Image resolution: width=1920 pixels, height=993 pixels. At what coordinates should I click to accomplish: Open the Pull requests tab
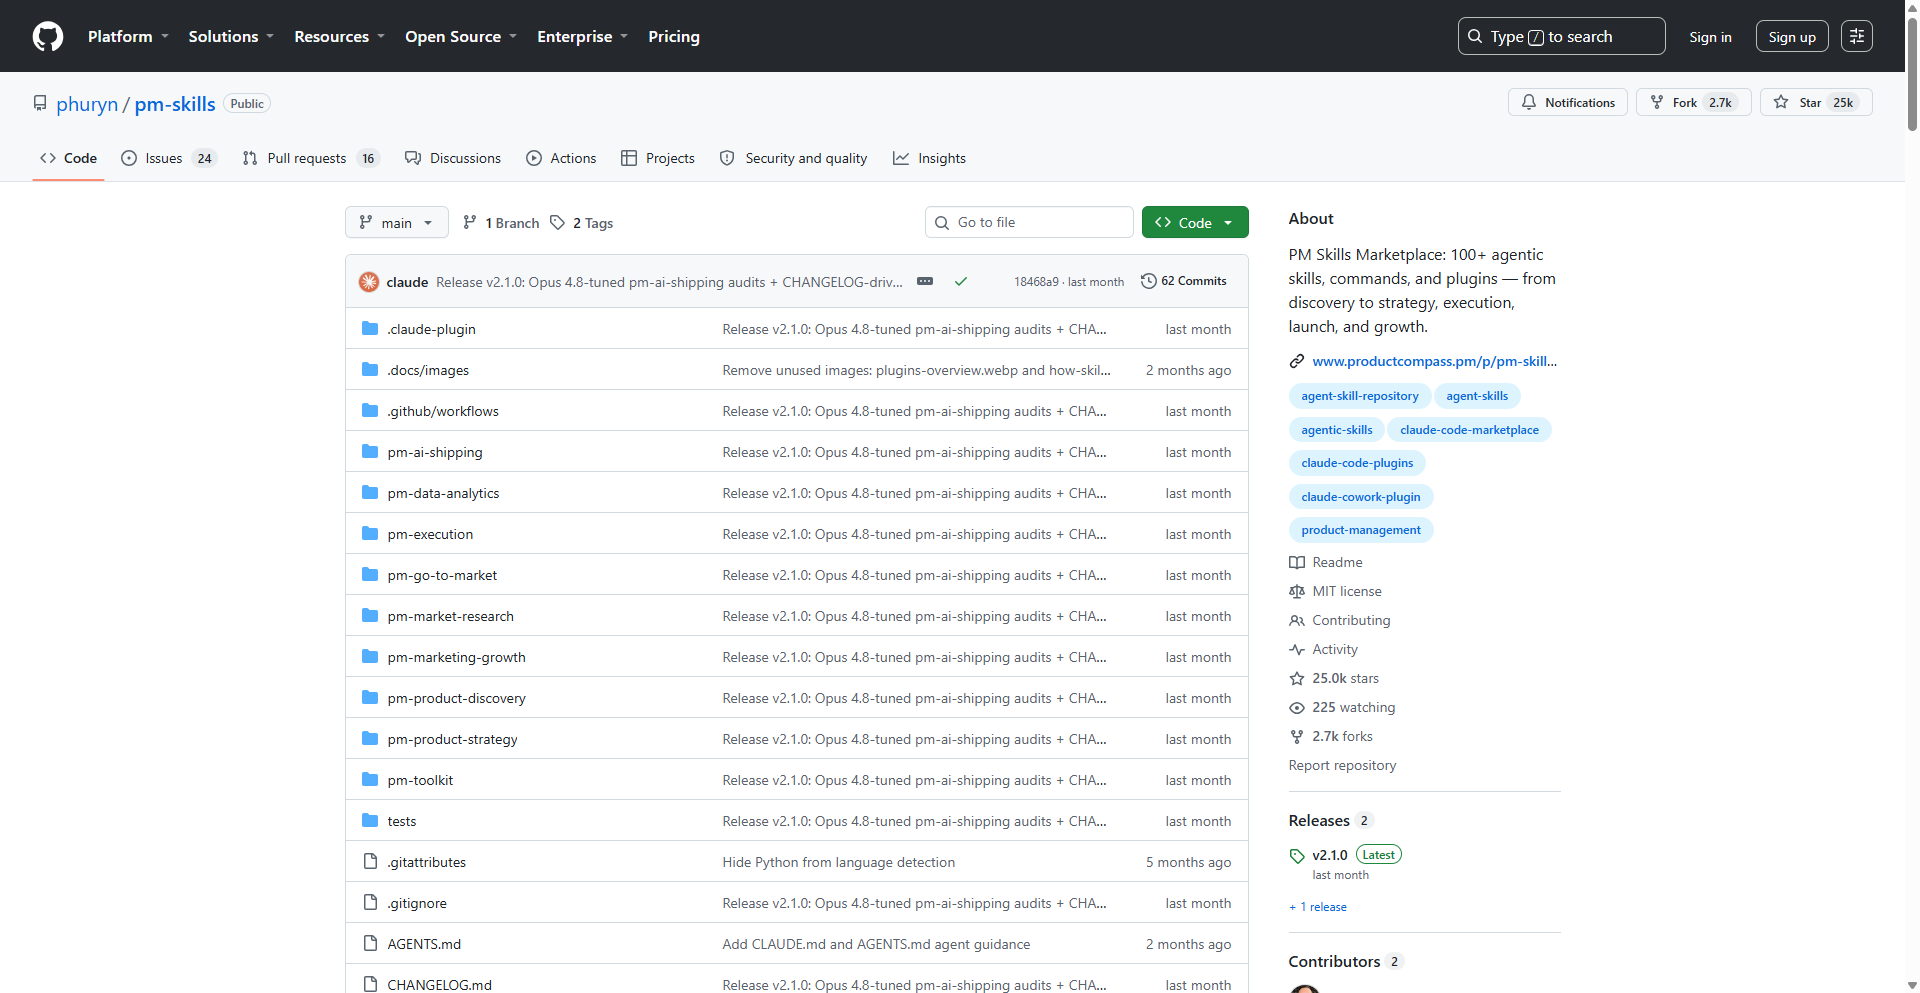(310, 158)
